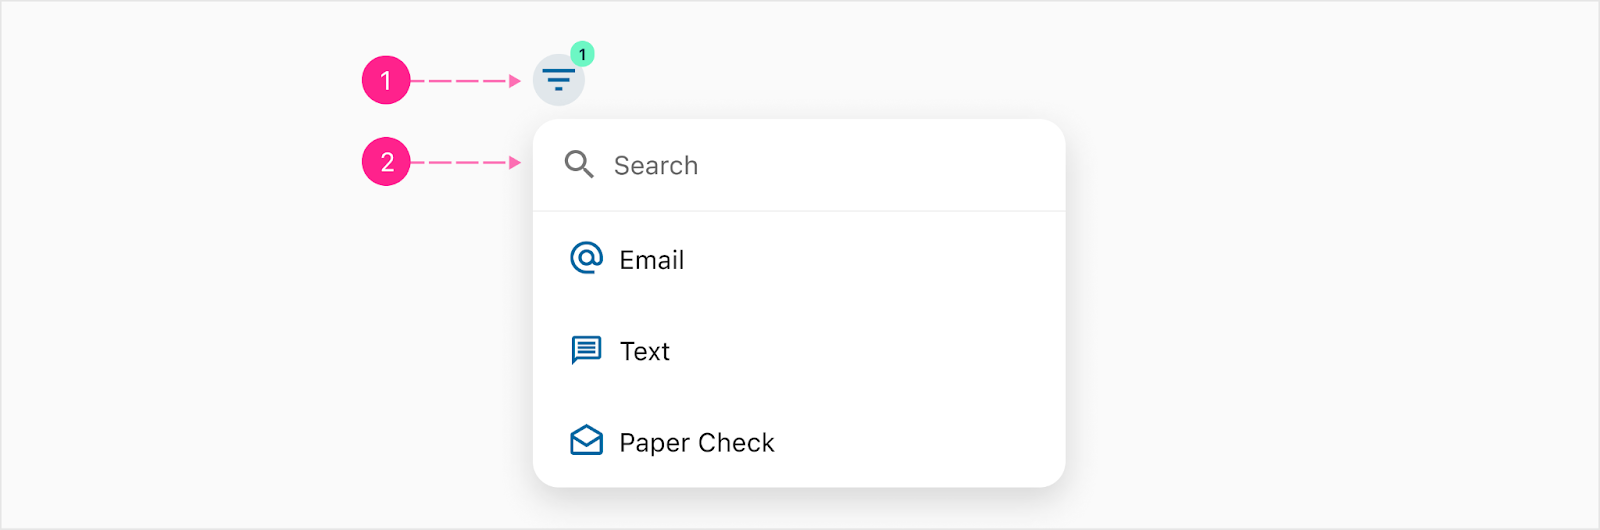Click the green badge showing 1
The image size is (1600, 530).
[582, 54]
